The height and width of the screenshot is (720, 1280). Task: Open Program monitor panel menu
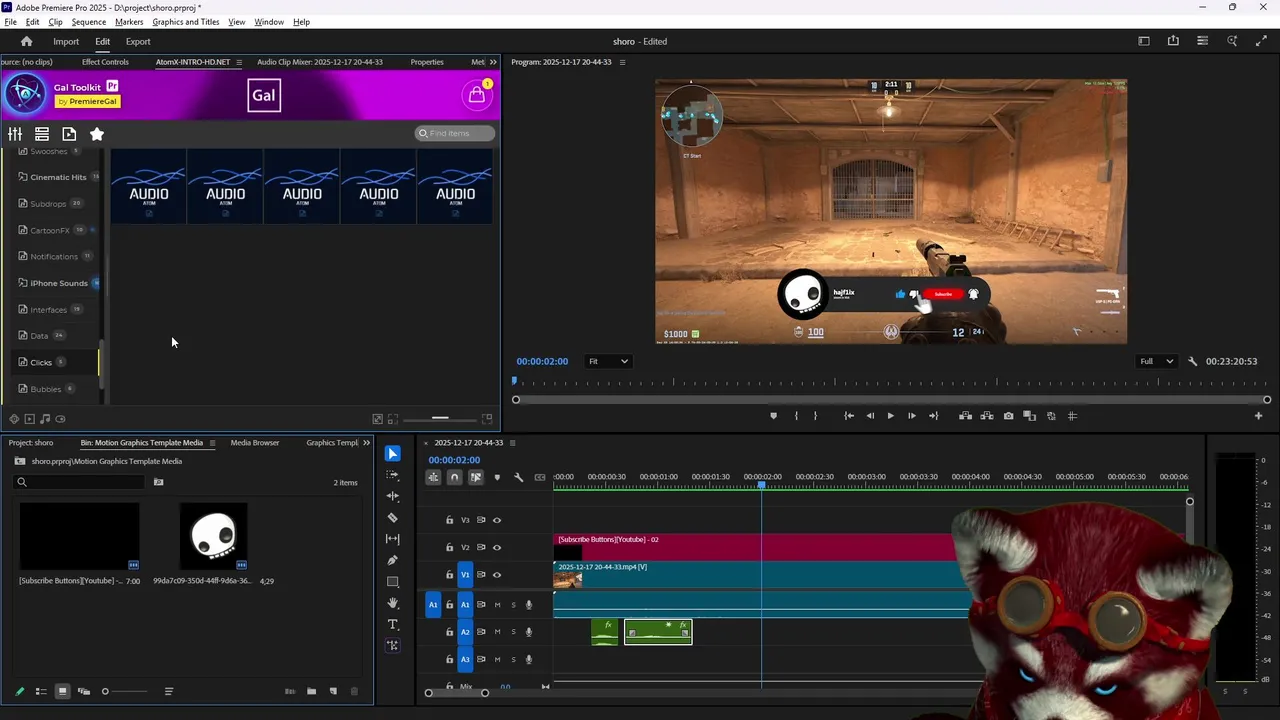(x=622, y=62)
